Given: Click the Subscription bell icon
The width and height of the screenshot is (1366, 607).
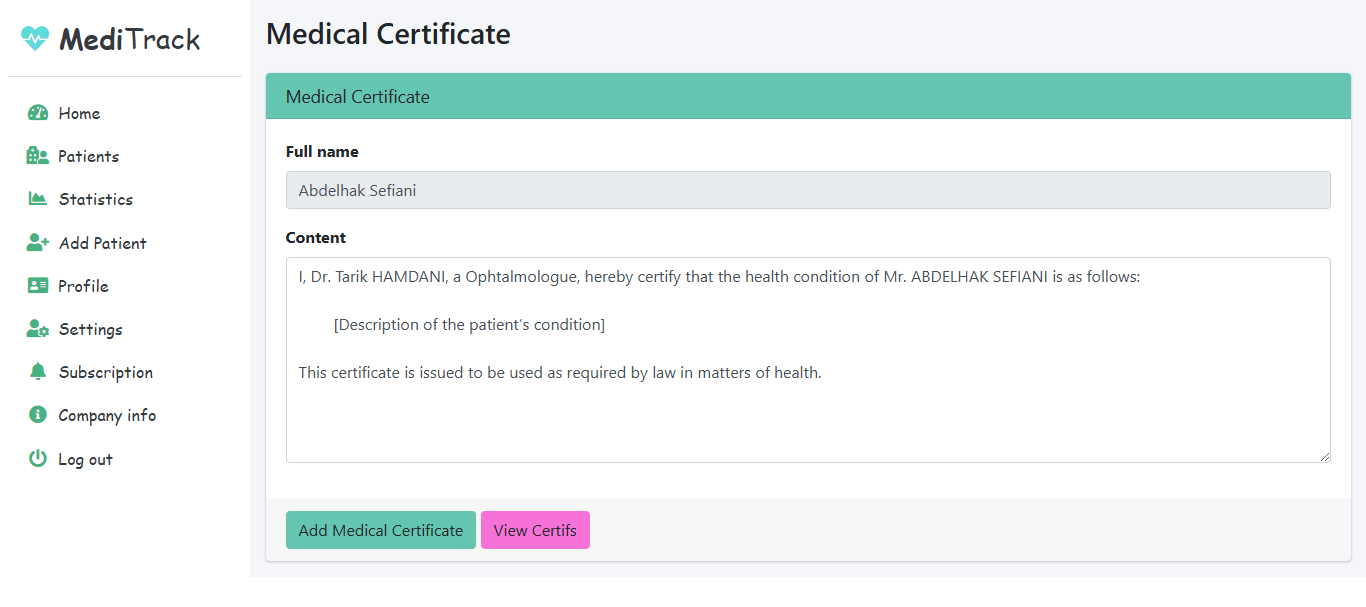Looking at the screenshot, I should tap(38, 372).
